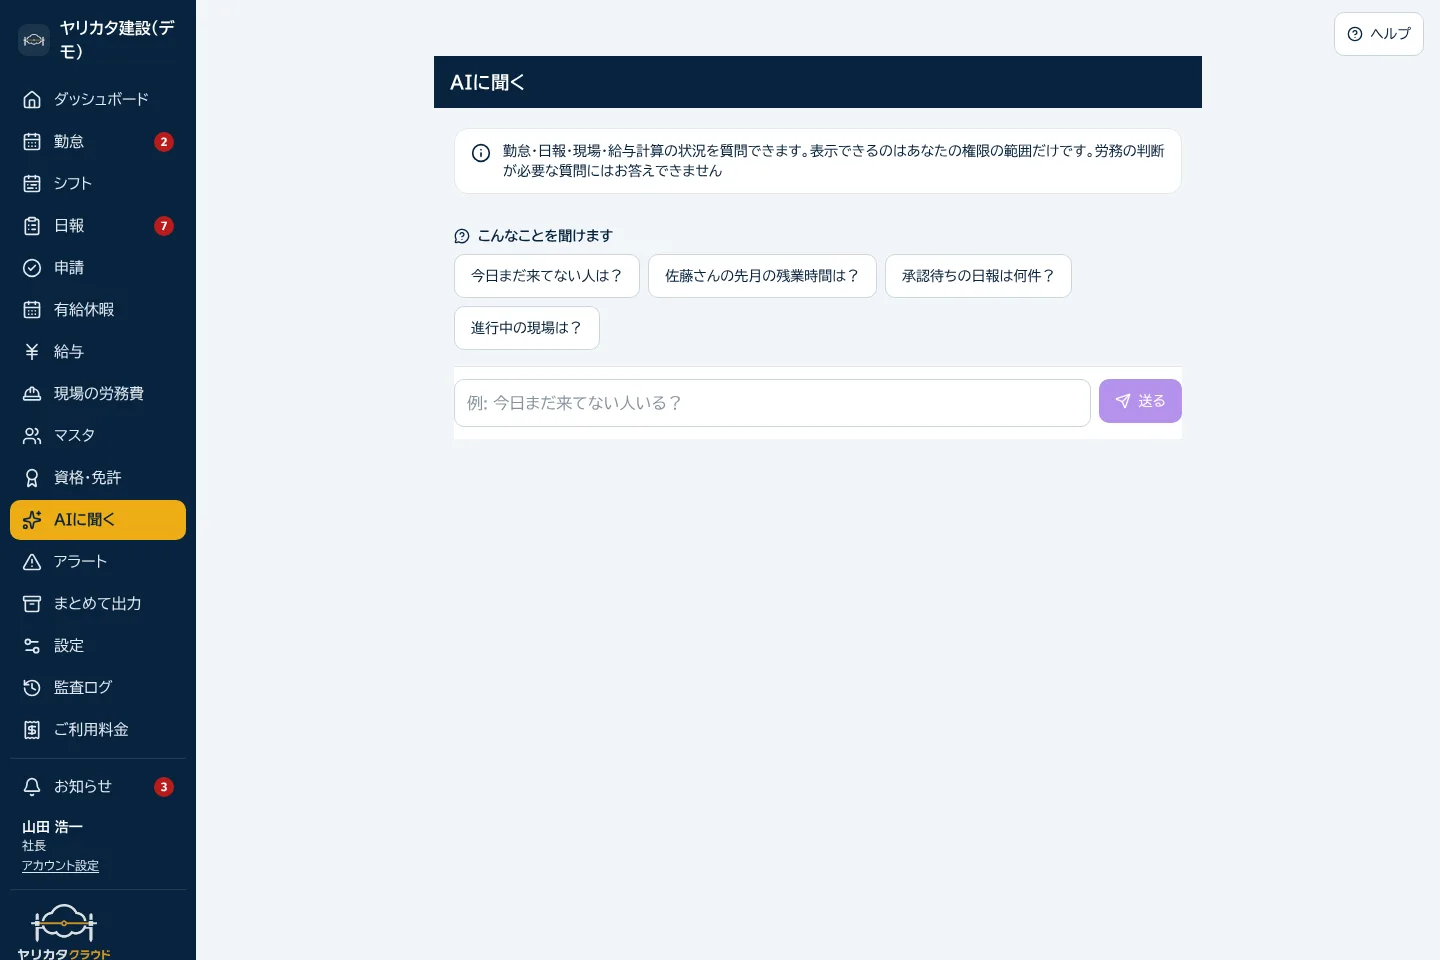
Task: Click the user name 山田 浩一
Action: tap(52, 827)
